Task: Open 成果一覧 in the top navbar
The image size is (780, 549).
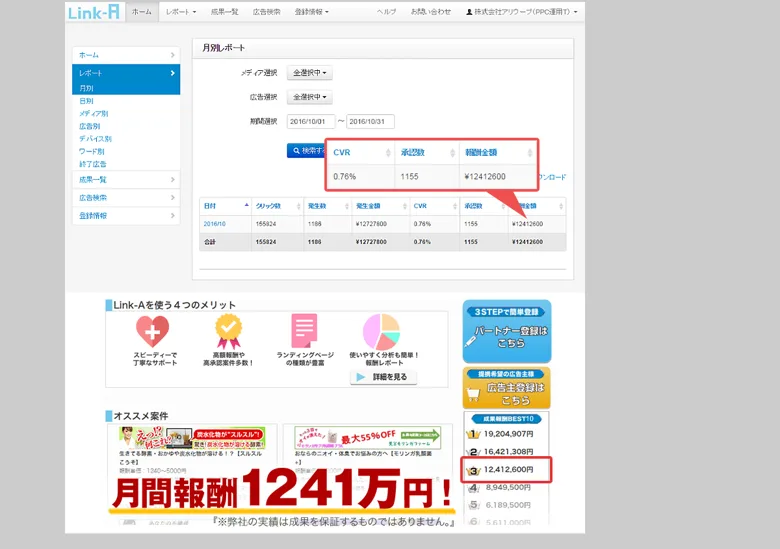Action: coord(224,12)
